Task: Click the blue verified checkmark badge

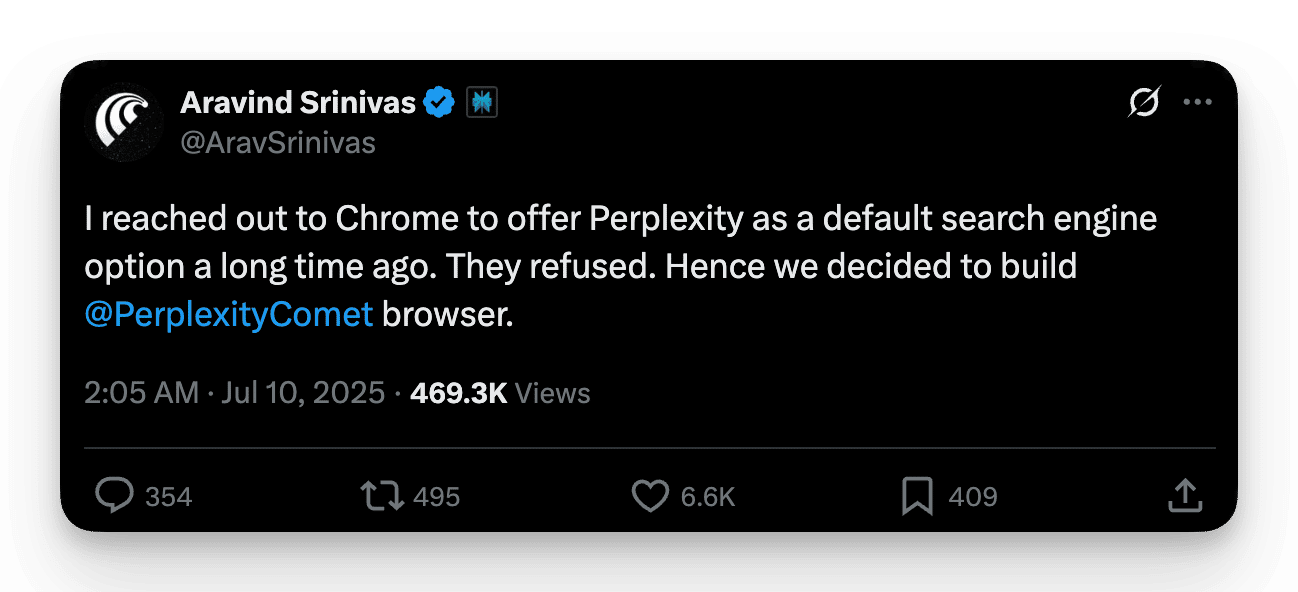Action: click(x=439, y=102)
